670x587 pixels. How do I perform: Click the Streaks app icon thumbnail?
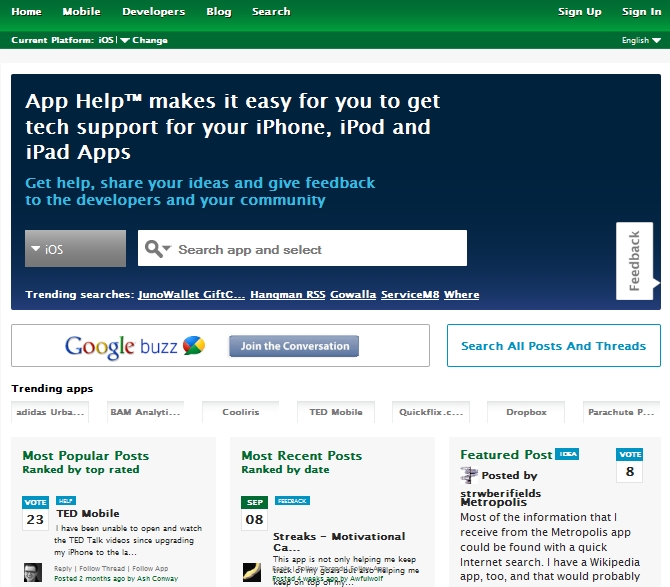[252, 572]
